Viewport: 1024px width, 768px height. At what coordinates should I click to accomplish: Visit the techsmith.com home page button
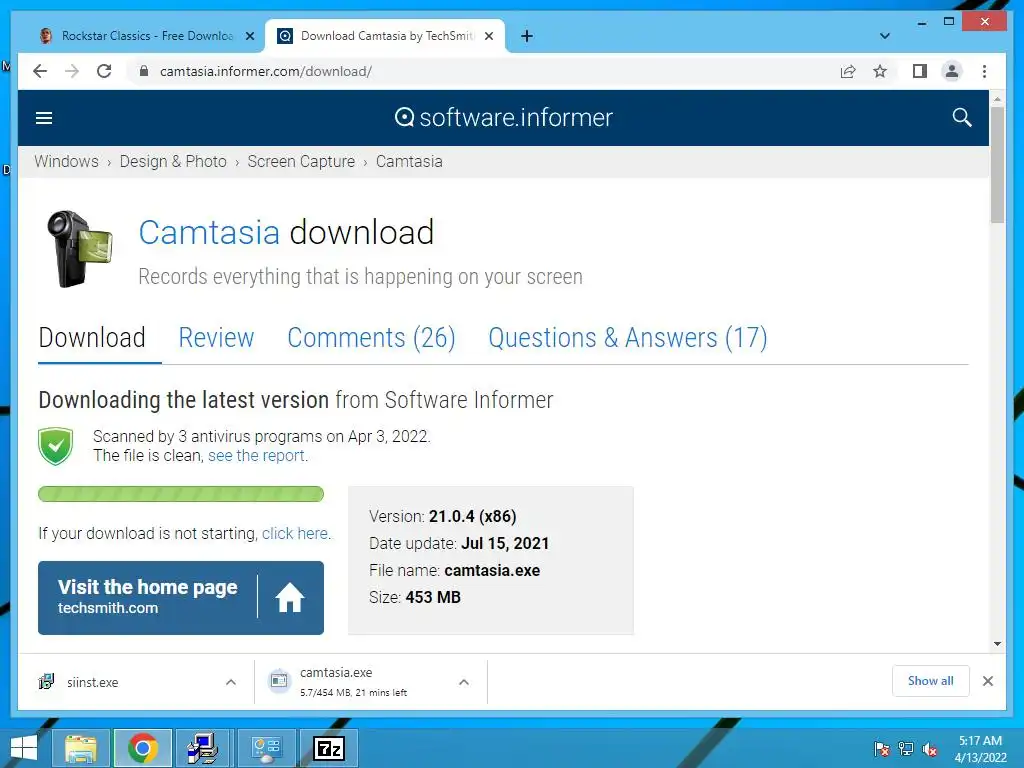[x=181, y=598]
